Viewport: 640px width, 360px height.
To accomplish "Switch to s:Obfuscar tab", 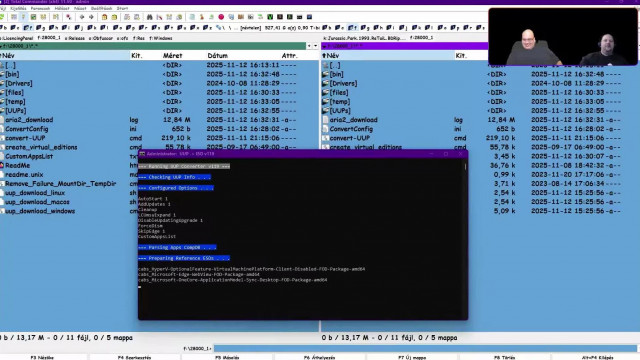I will click(x=100, y=38).
